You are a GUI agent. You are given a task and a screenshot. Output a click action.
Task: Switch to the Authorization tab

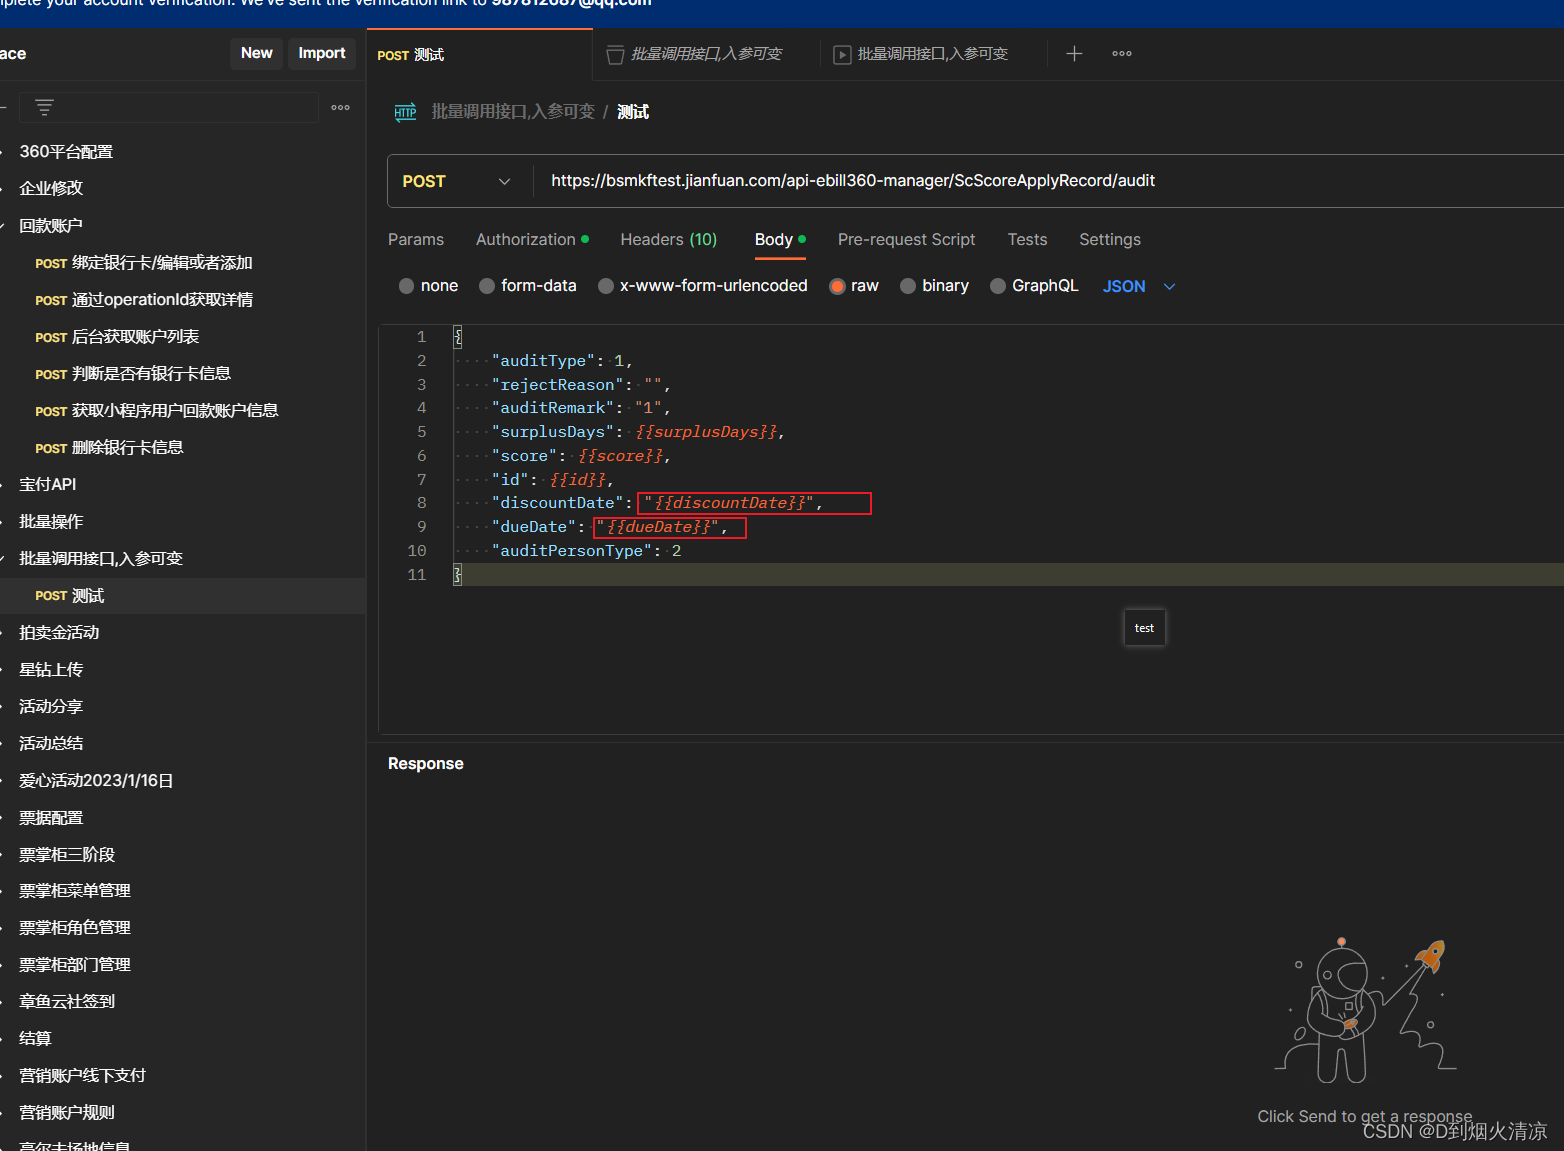tap(532, 240)
